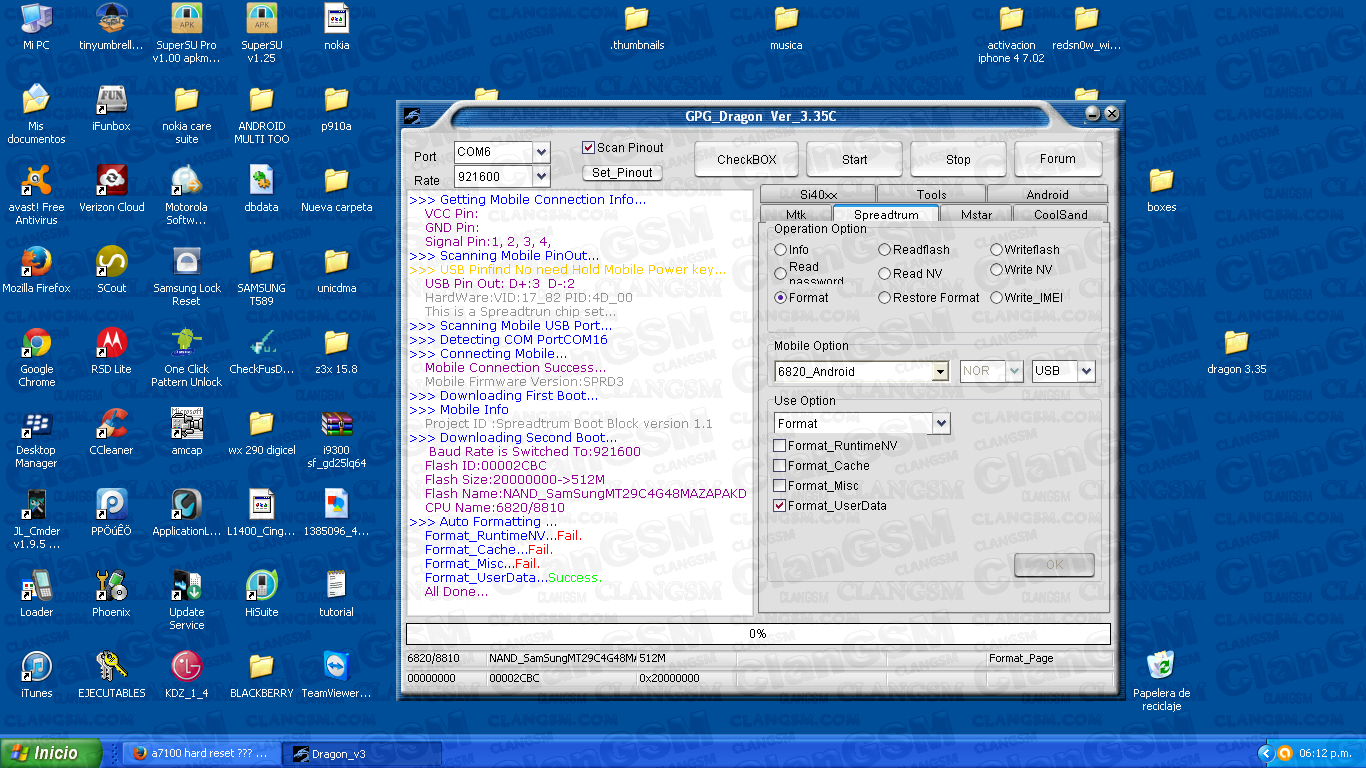Uncheck the Format_UserData checkbox
Viewport: 1366px width, 768px height.
tap(780, 506)
